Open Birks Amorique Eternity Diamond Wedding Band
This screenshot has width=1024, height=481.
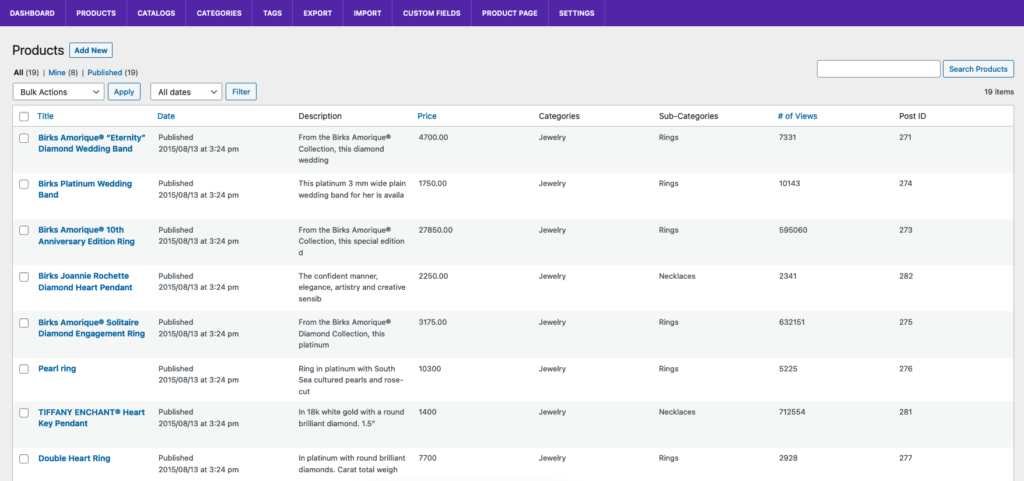tap(91, 143)
